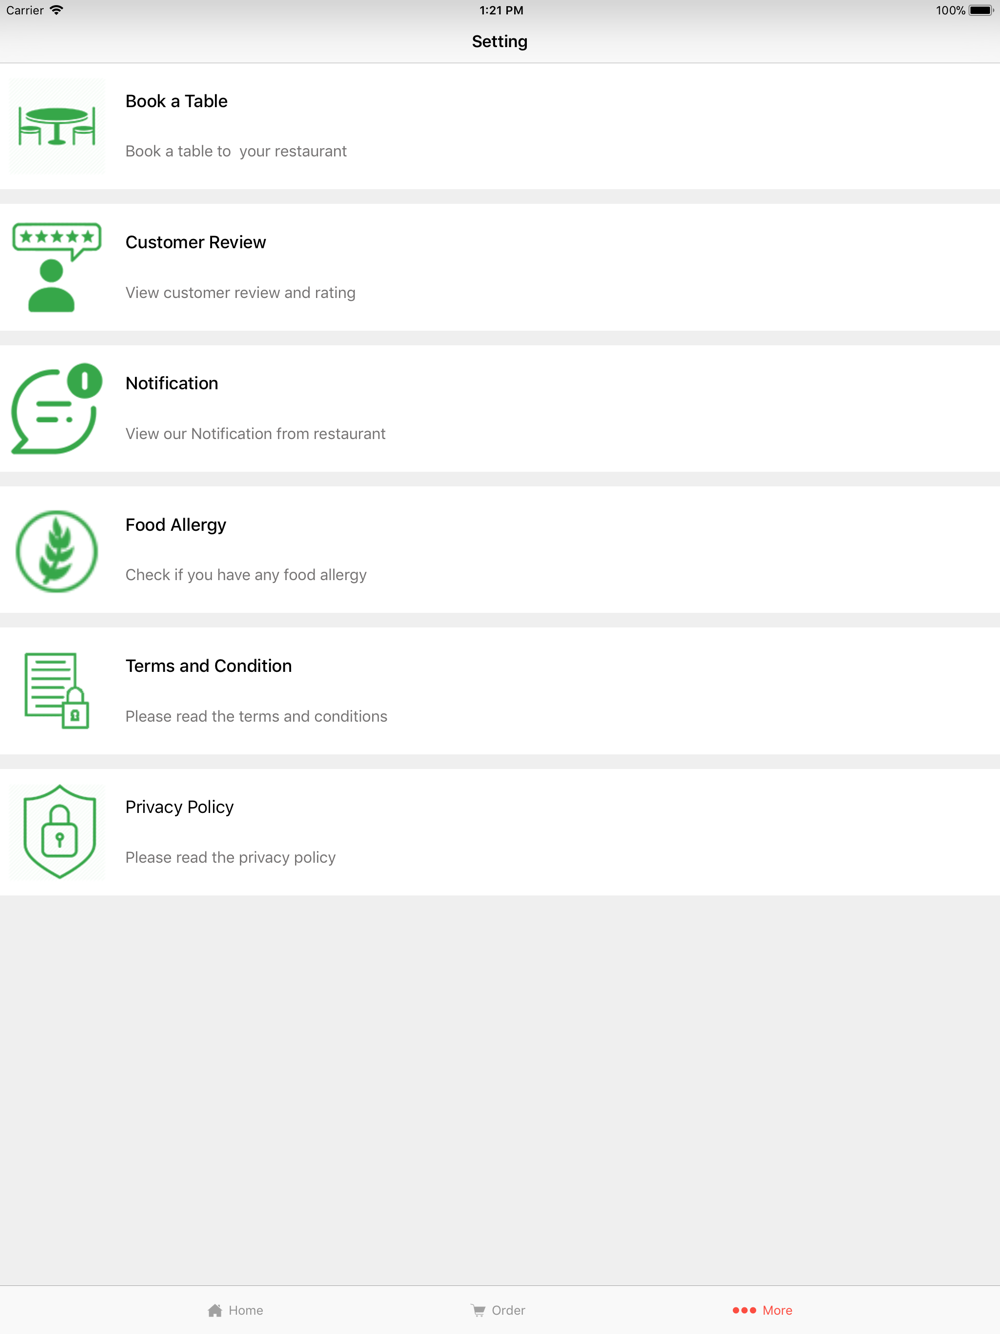Screen dimensions: 1000x1334
Task: Open the Customer Review title
Action: click(195, 242)
